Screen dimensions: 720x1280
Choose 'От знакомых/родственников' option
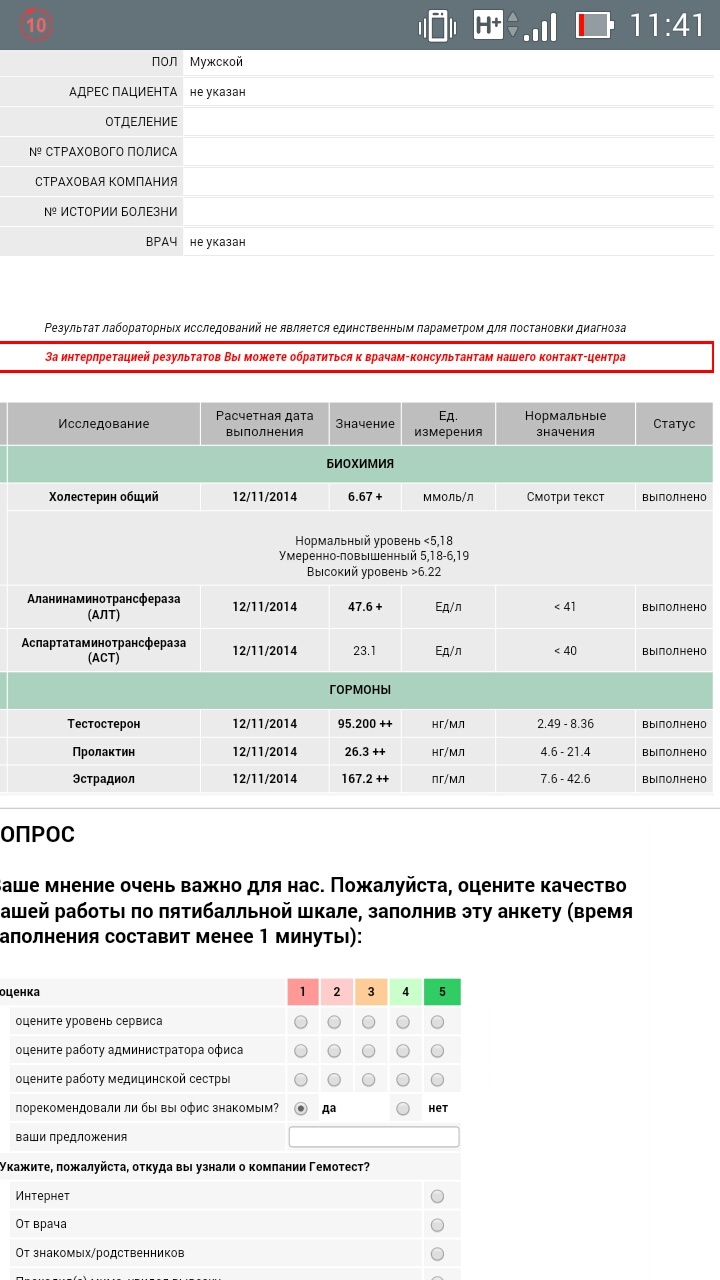coord(437,1253)
